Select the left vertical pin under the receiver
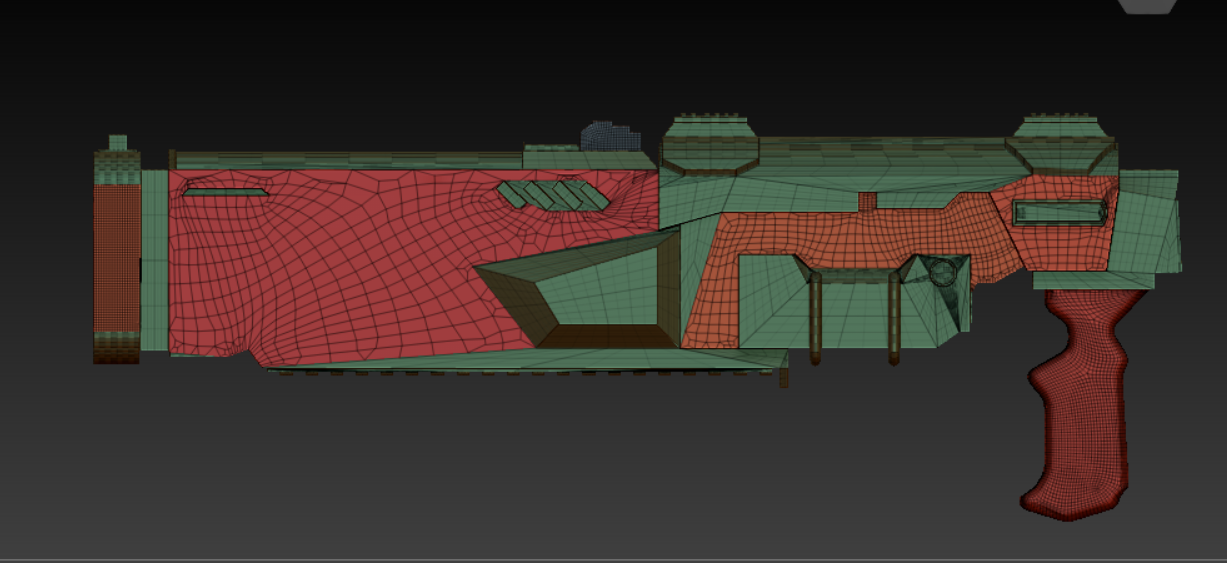Viewport: 1227px width, 563px height. point(816,318)
